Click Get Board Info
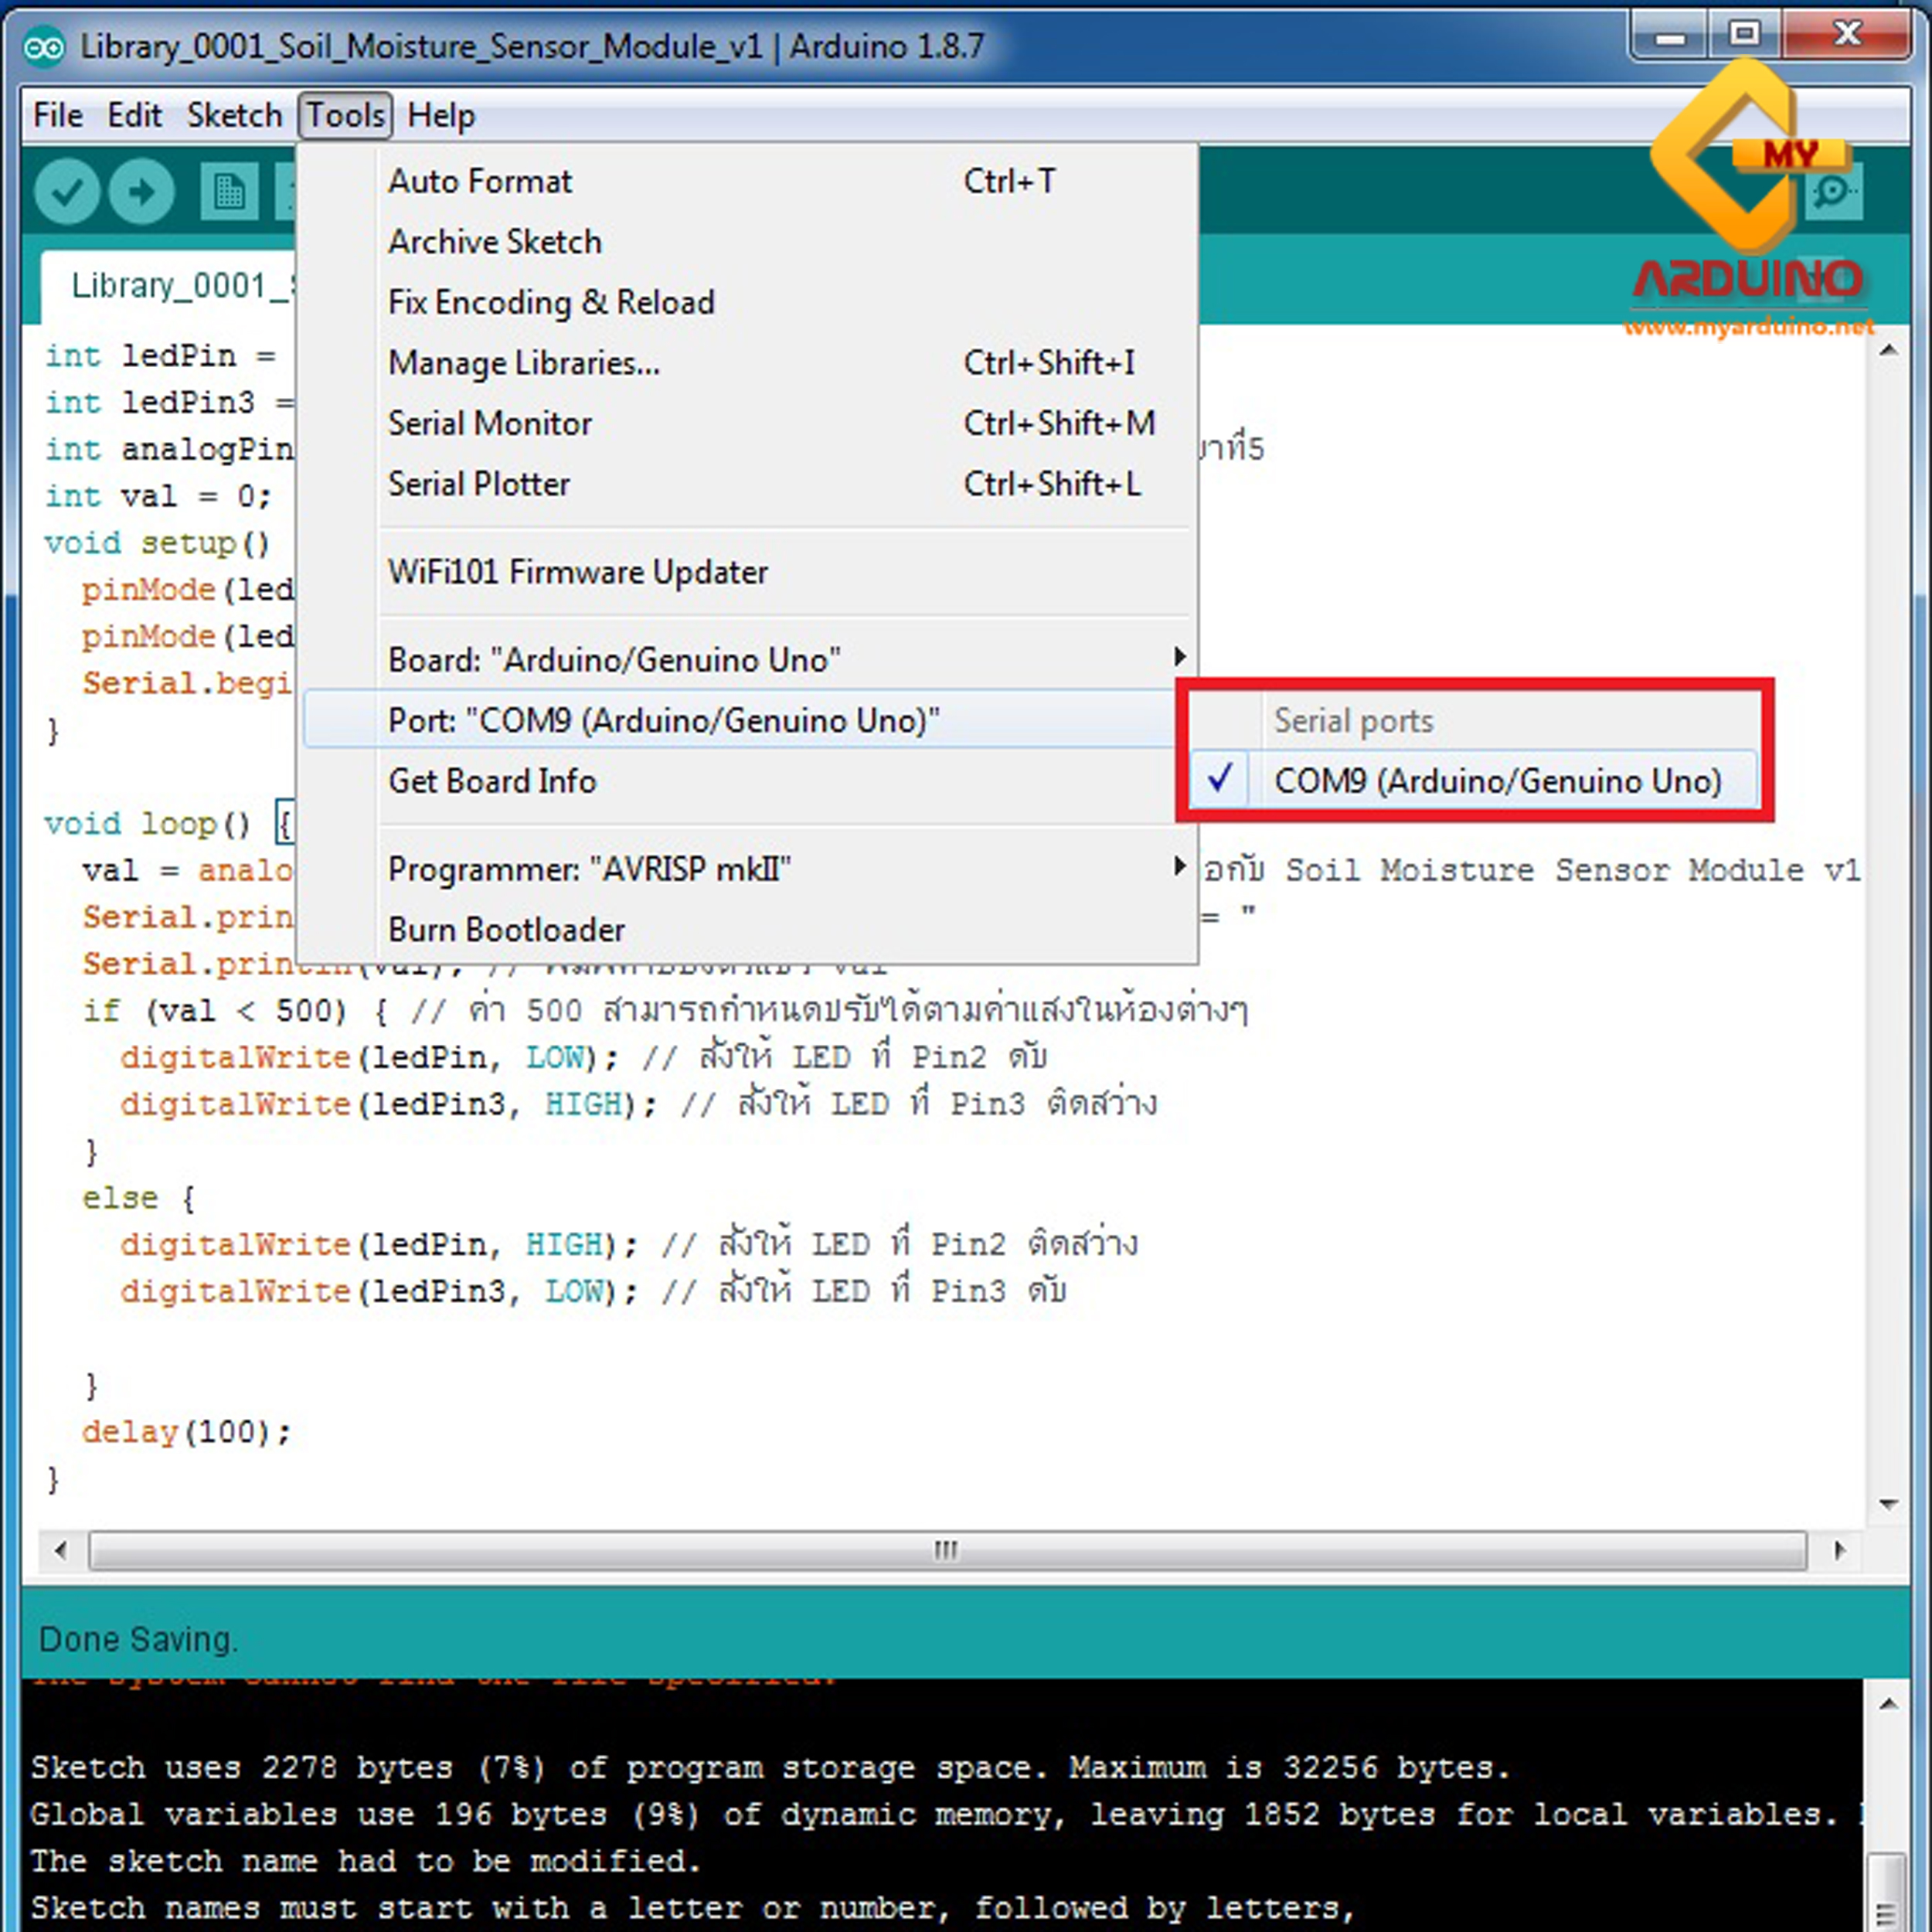 [x=492, y=781]
